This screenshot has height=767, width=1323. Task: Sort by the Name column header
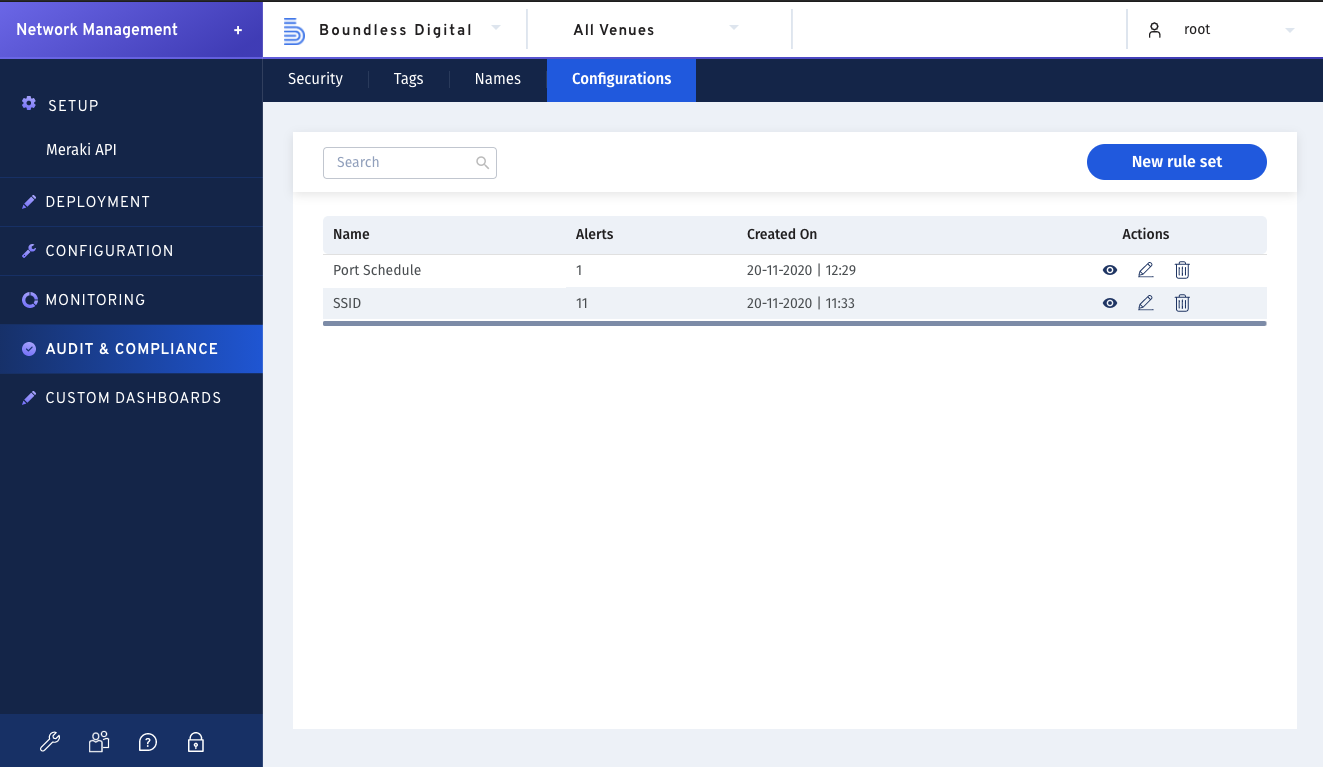coord(351,234)
